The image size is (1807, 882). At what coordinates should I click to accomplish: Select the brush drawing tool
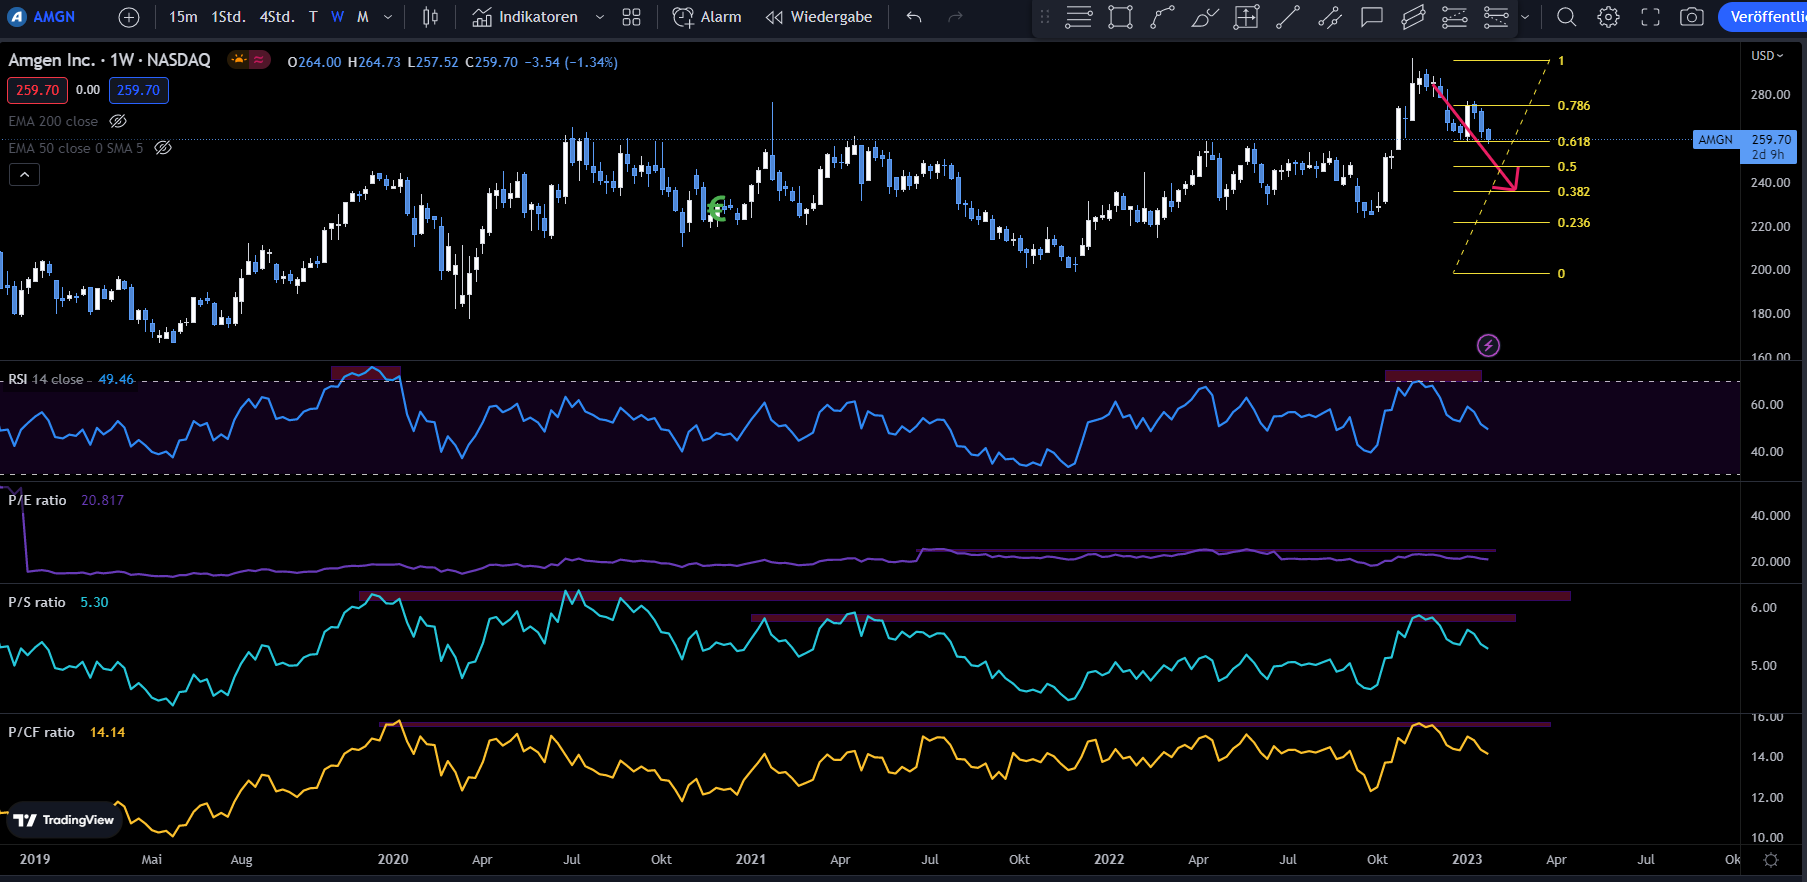pyautogui.click(x=1204, y=17)
